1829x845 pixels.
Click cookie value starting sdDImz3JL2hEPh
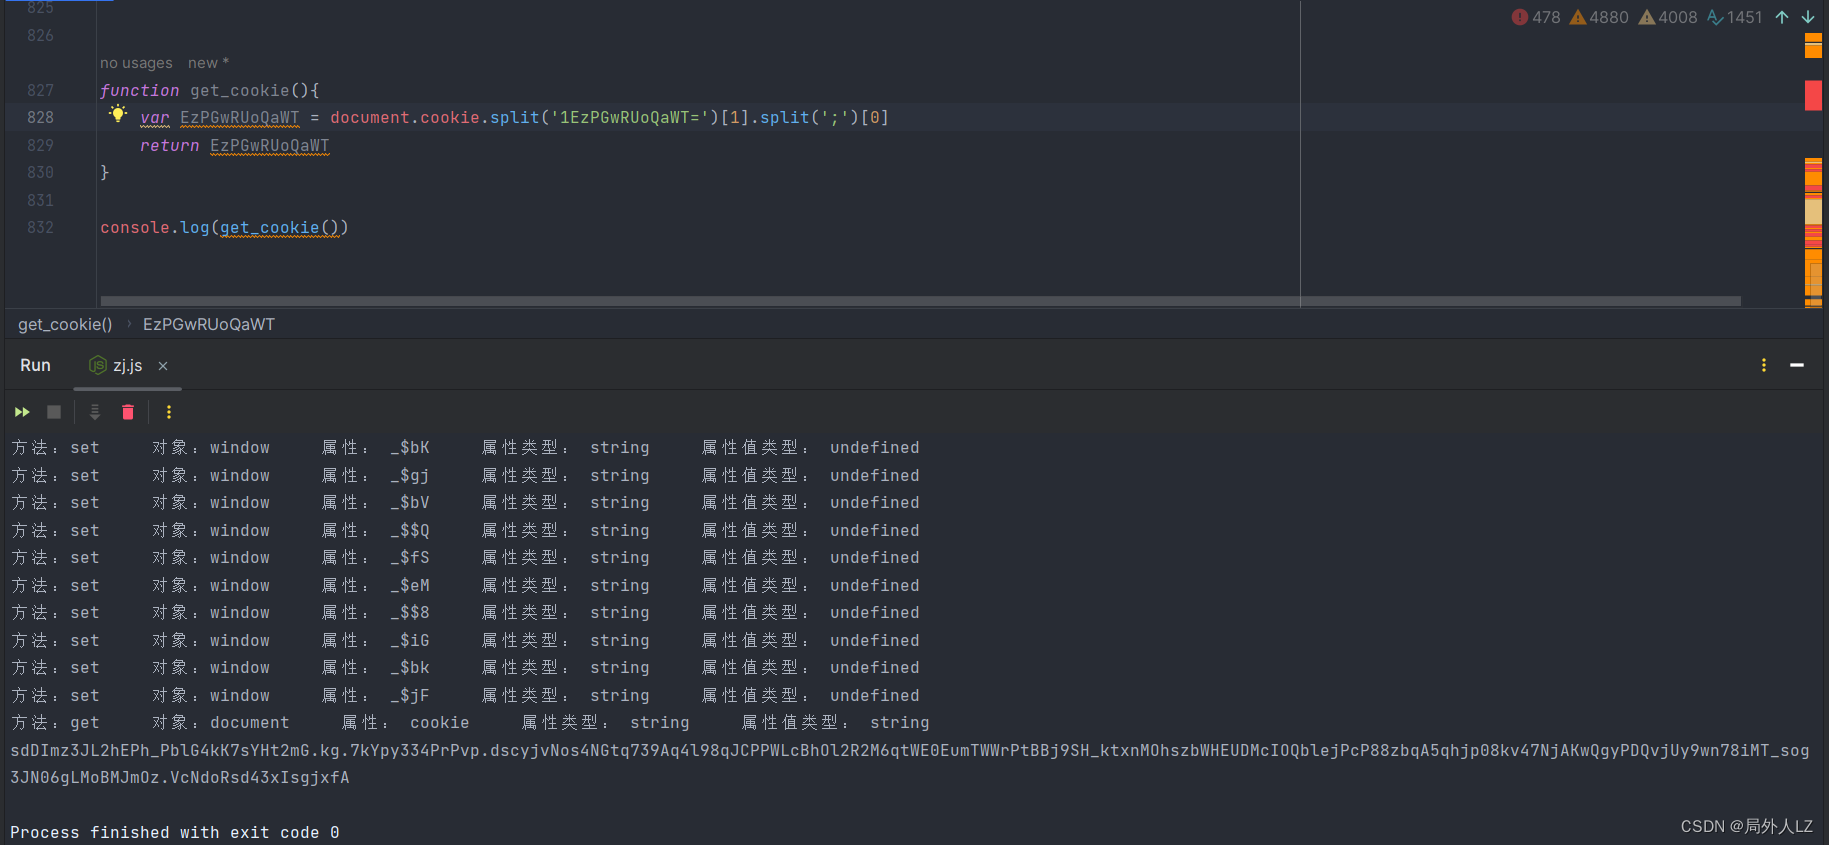pyautogui.click(x=910, y=750)
